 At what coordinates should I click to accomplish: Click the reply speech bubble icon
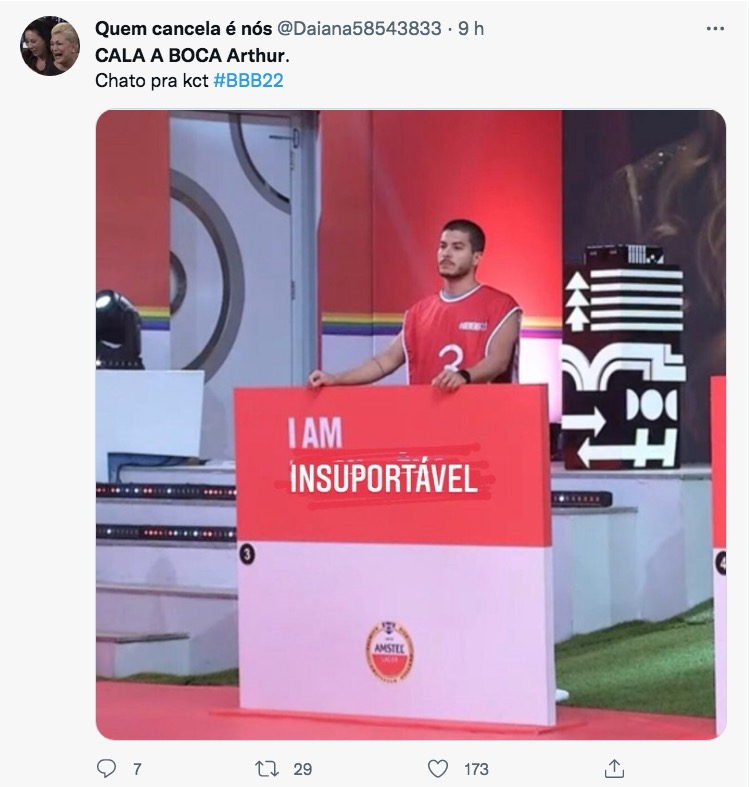pos(106,768)
